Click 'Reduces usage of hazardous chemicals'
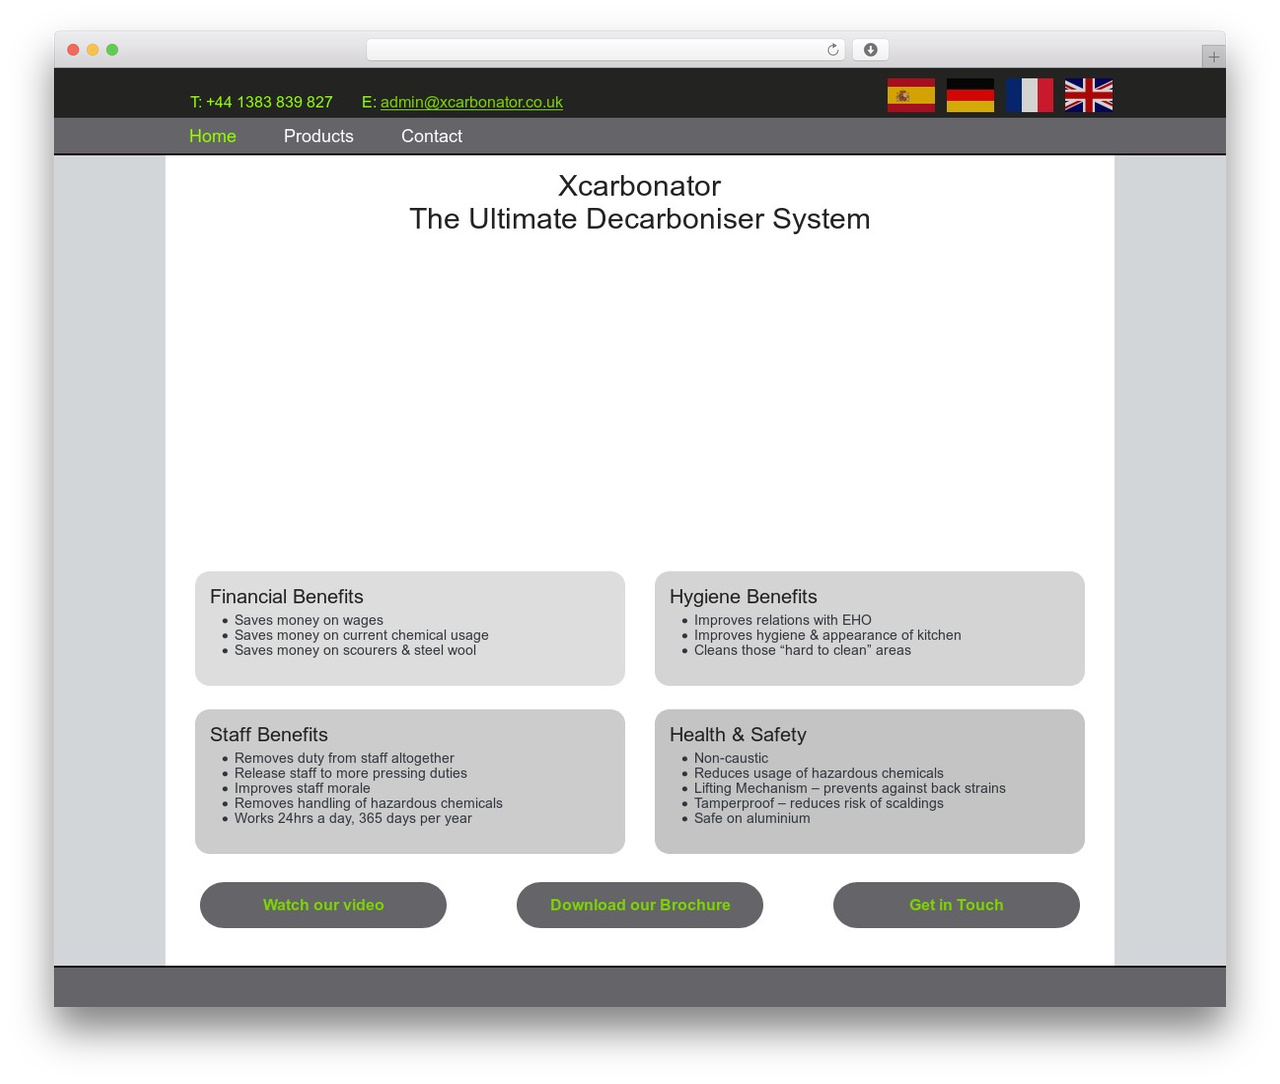Viewport: 1280px width, 1084px height. [x=819, y=773]
